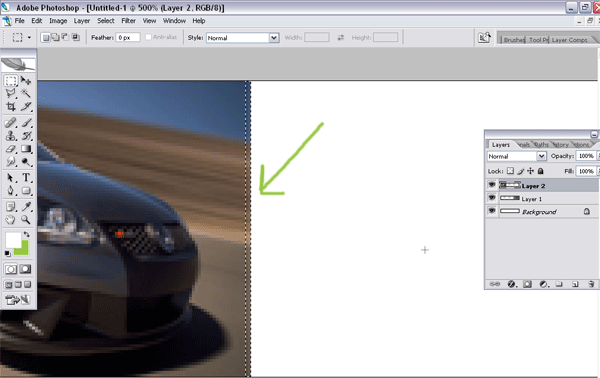Select the Healing Brush tool

pyautogui.click(x=11, y=123)
